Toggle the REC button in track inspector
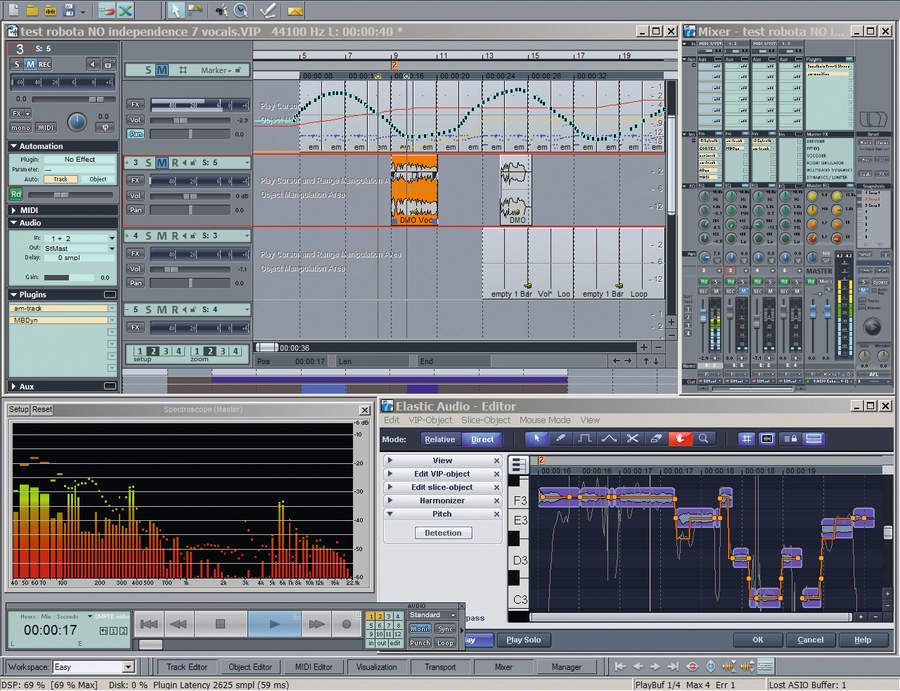This screenshot has height=691, width=900. [44, 64]
